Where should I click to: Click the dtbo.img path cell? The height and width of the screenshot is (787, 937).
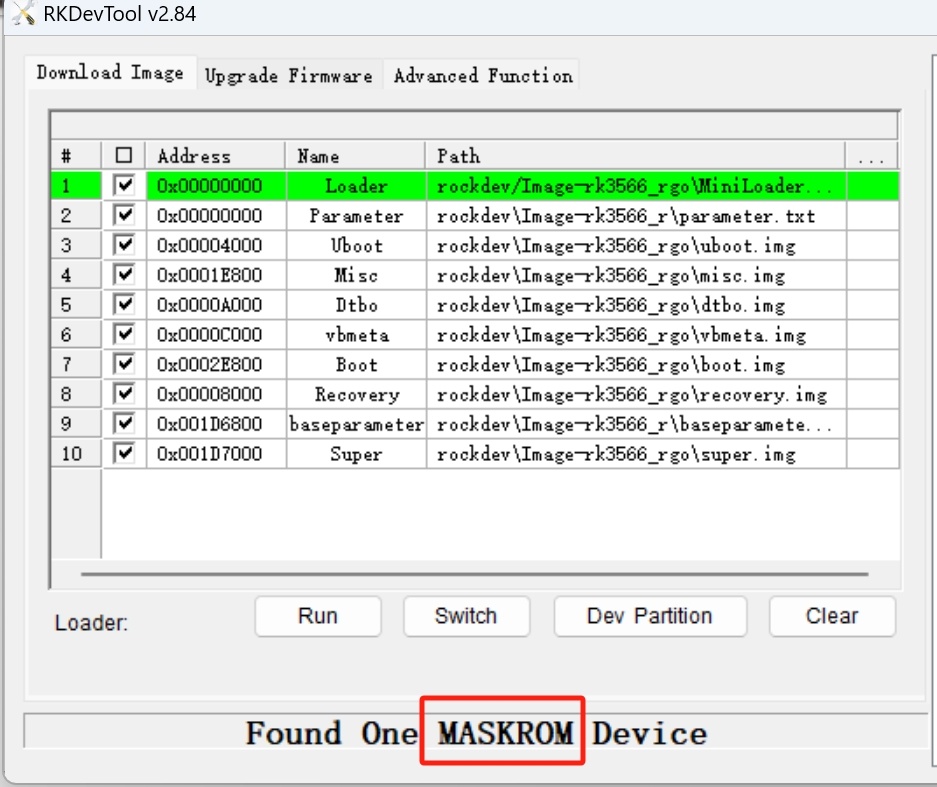coord(636,305)
